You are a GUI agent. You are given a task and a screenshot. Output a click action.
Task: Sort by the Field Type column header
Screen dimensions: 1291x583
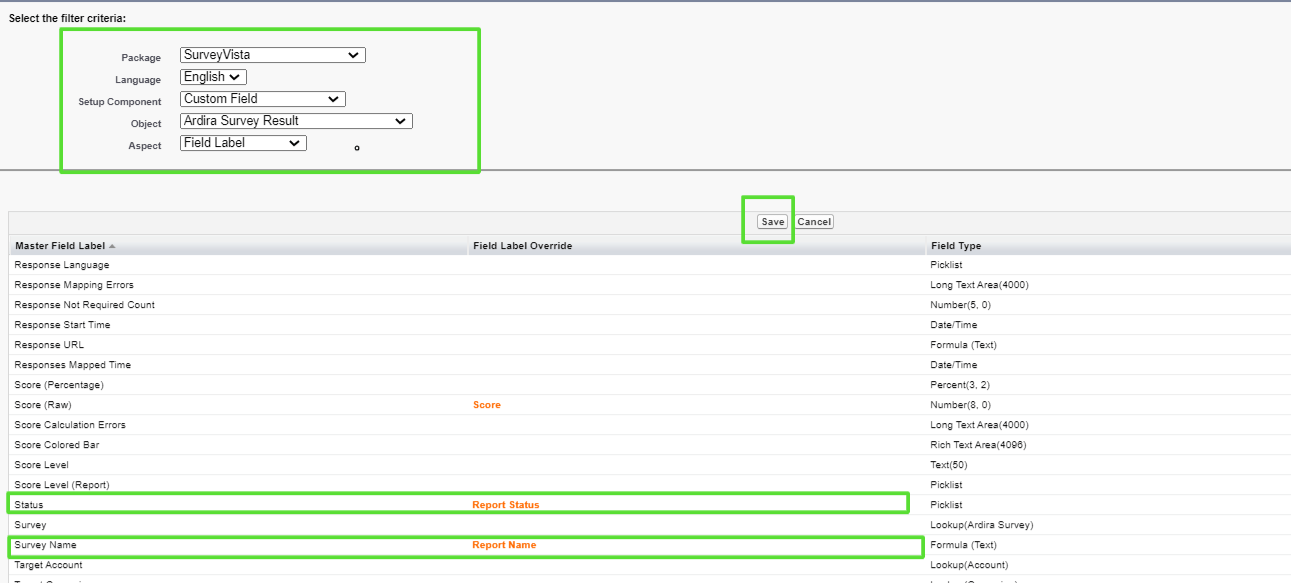(954, 245)
